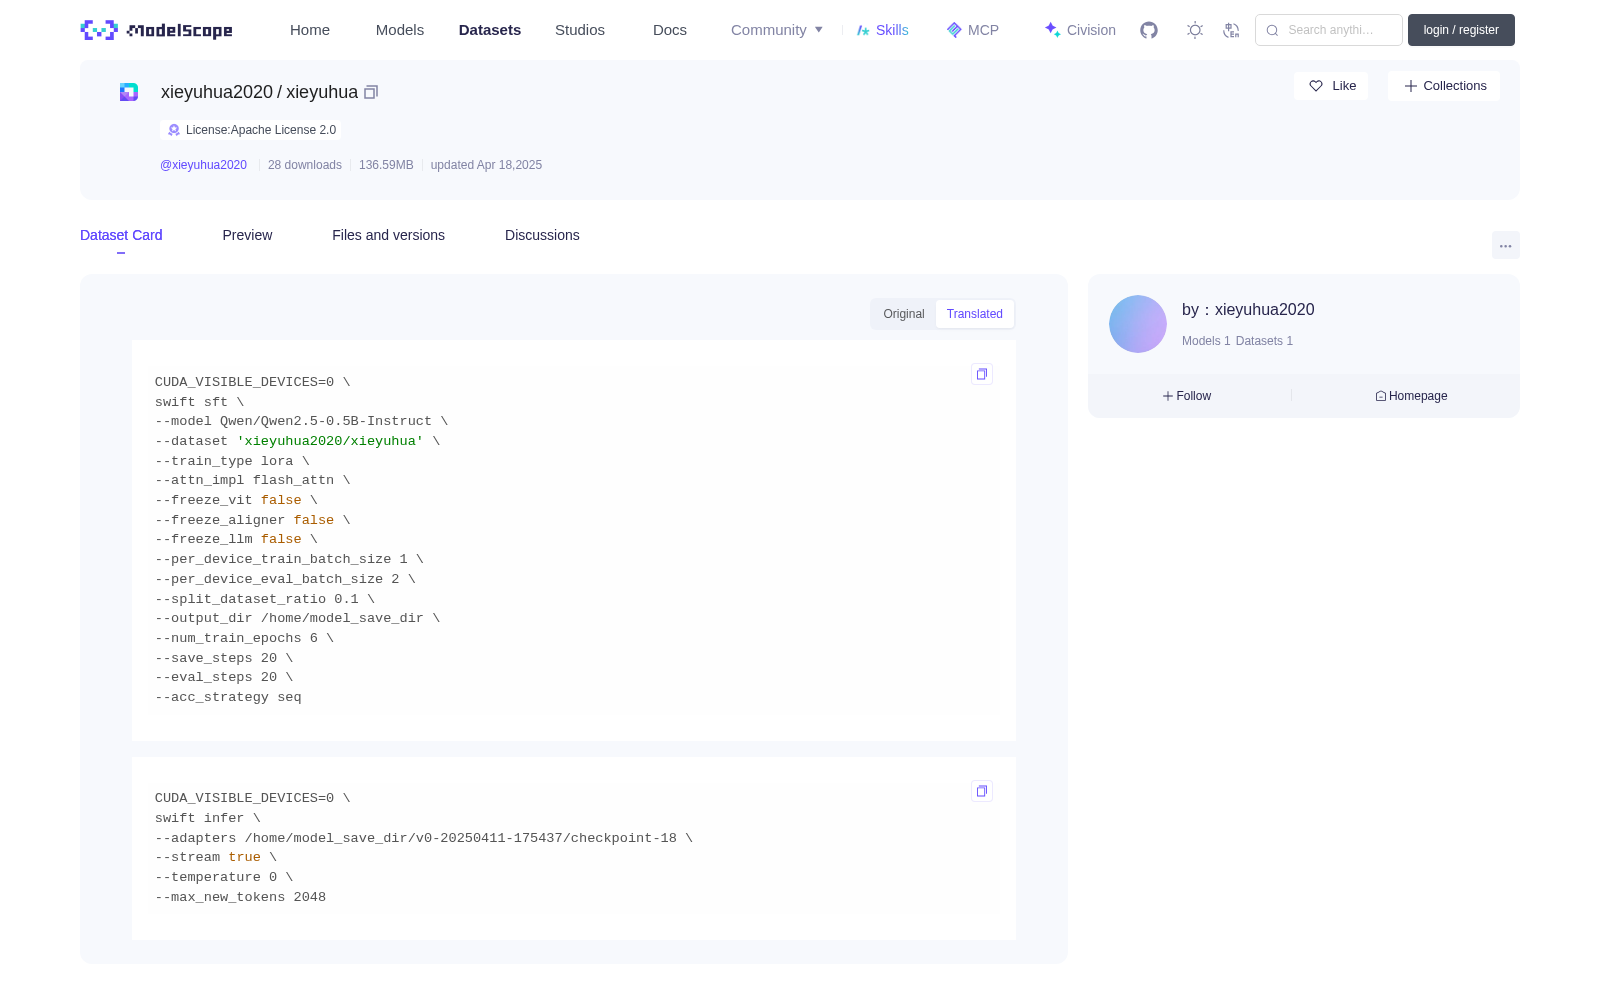The height and width of the screenshot is (1000, 1600).
Task: Click the Apache License 2.0 badge
Action: click(x=251, y=130)
